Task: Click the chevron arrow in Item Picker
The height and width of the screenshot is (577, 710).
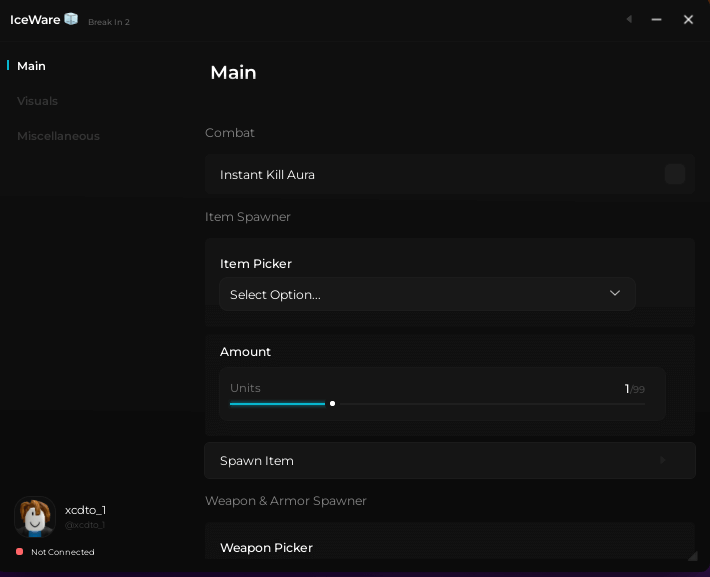Action: click(615, 293)
